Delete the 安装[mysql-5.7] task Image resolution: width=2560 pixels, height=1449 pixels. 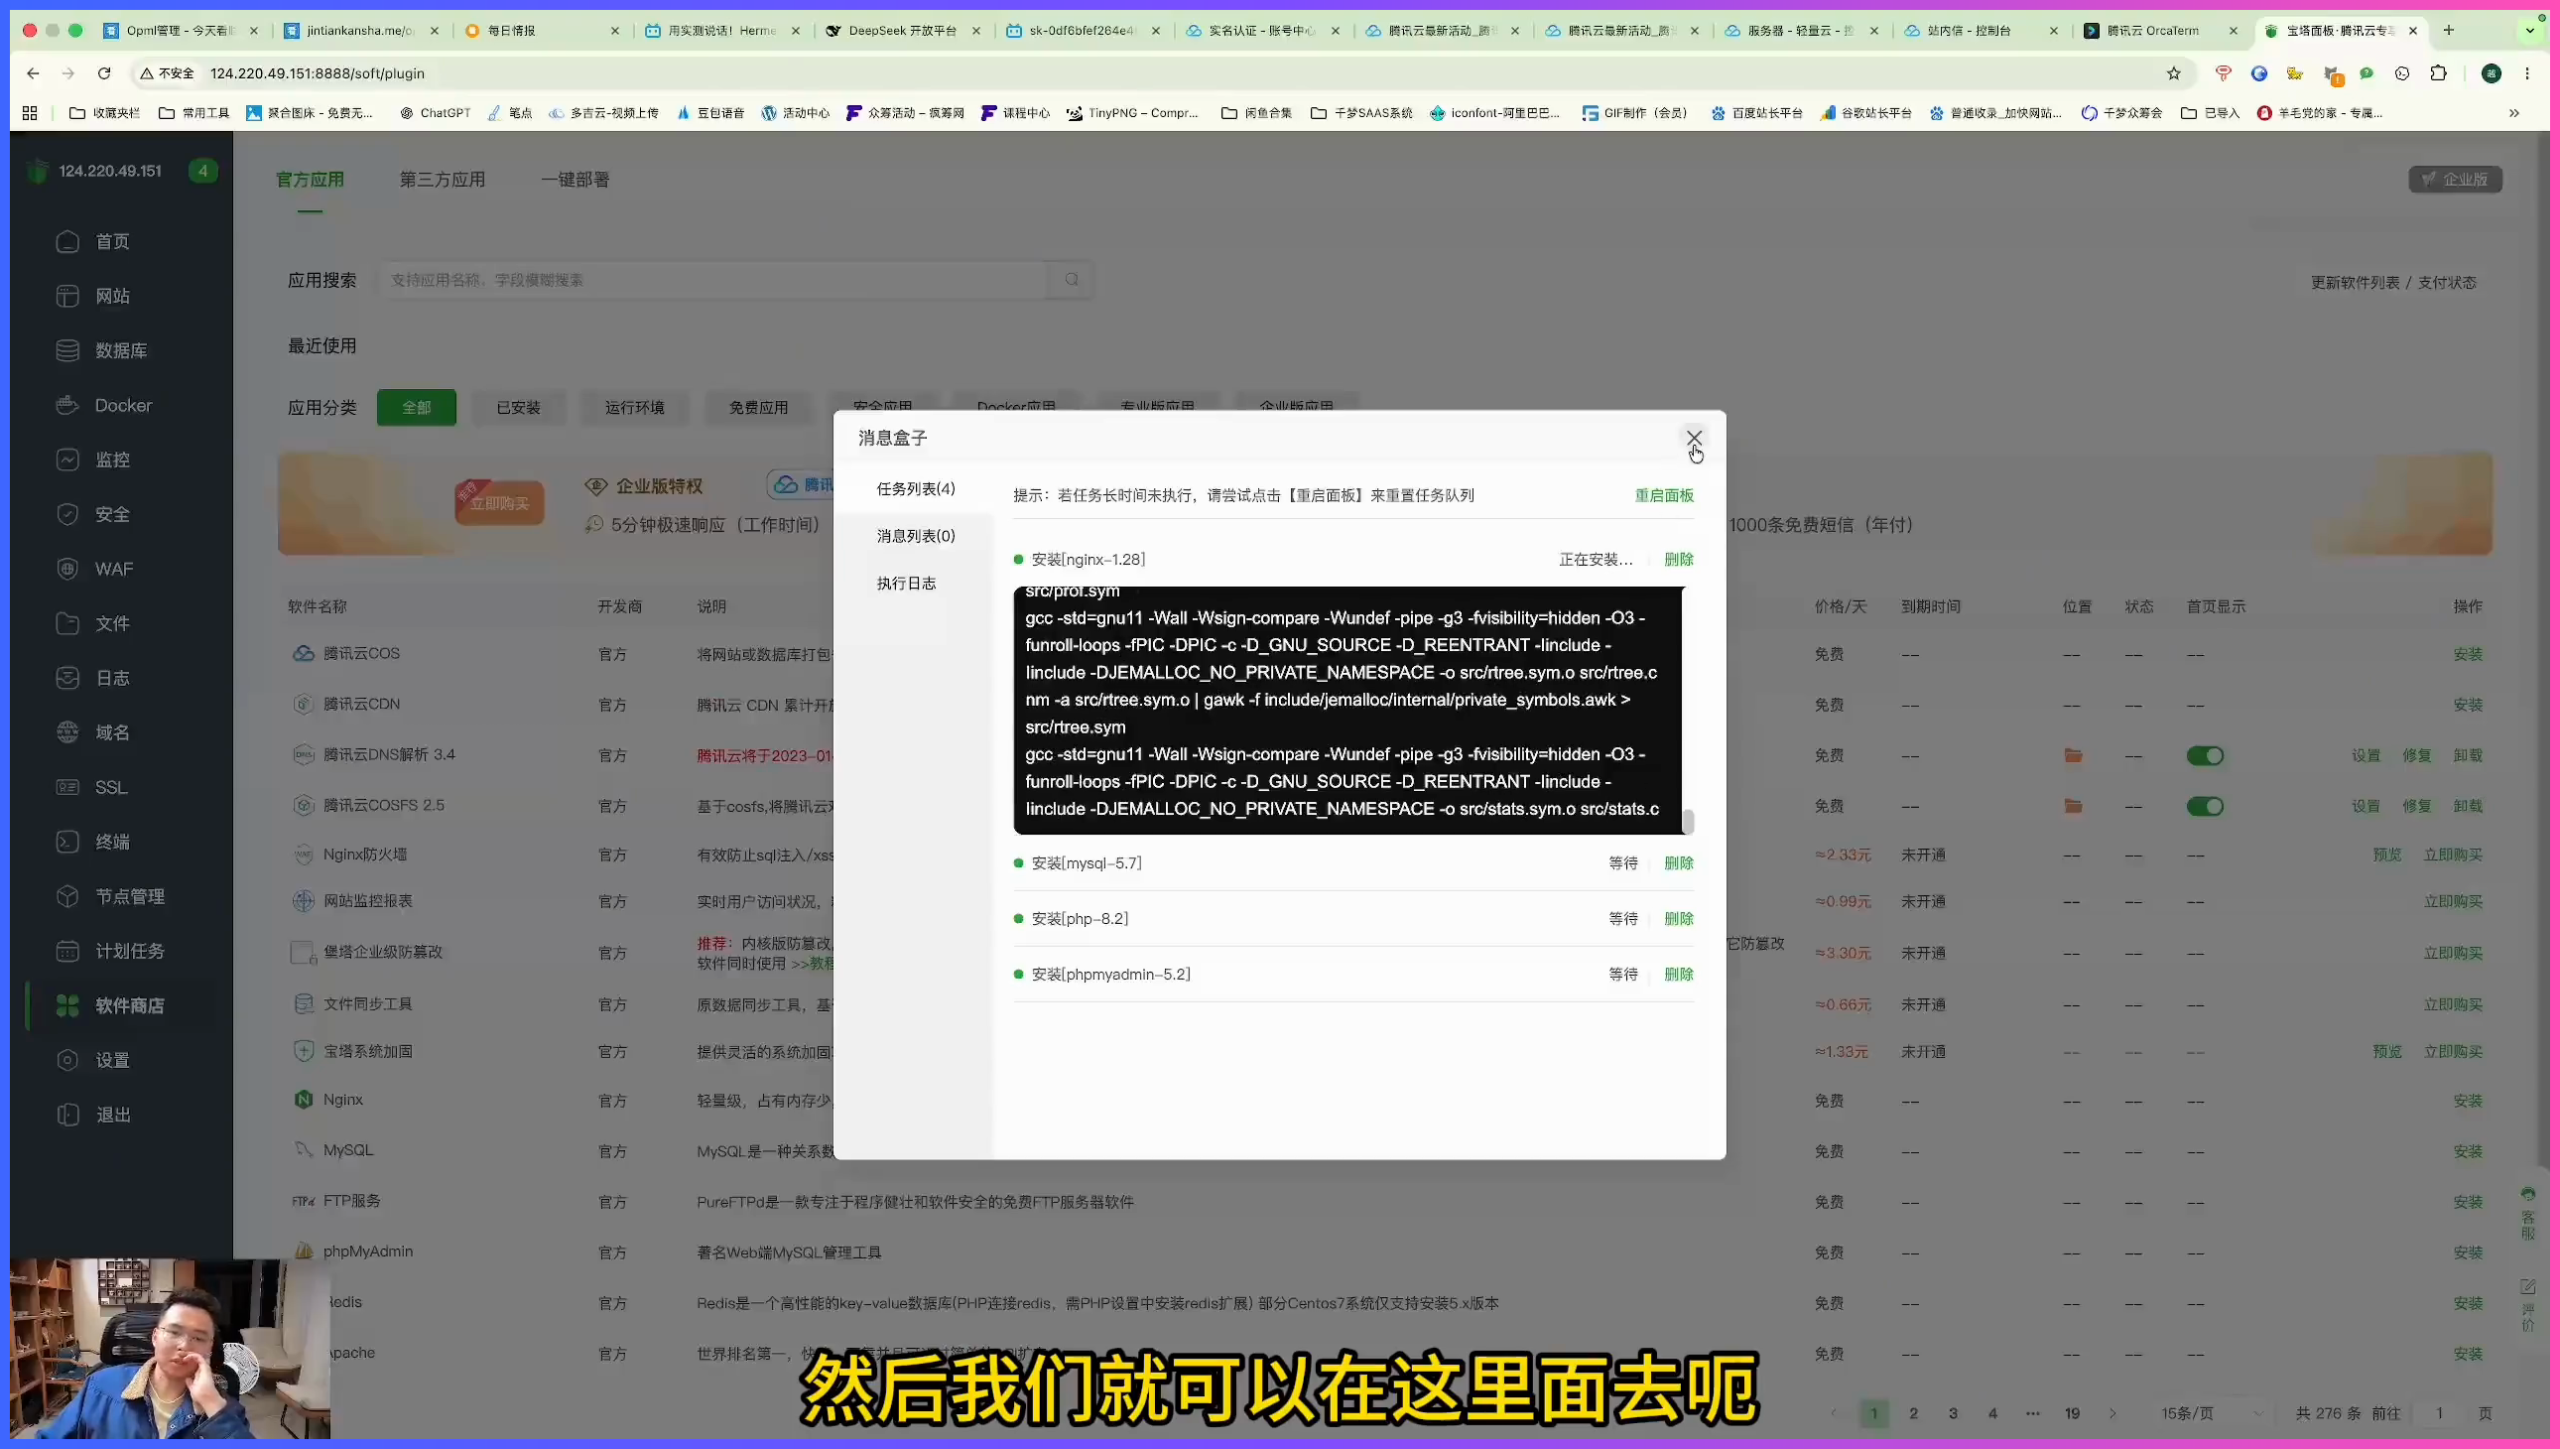(x=1678, y=863)
